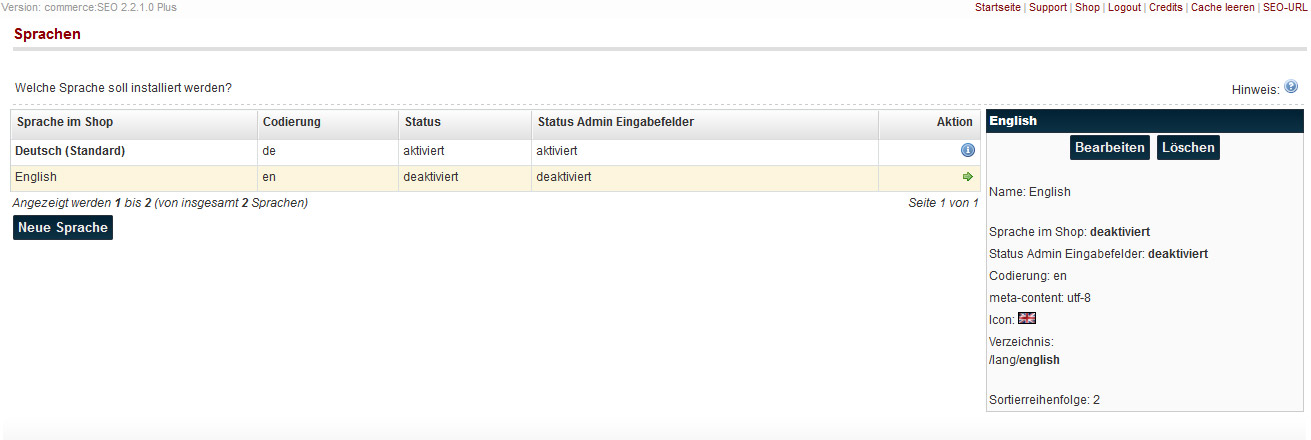Click the Aktion column header
1311x440 pixels.
pyautogui.click(x=954, y=122)
